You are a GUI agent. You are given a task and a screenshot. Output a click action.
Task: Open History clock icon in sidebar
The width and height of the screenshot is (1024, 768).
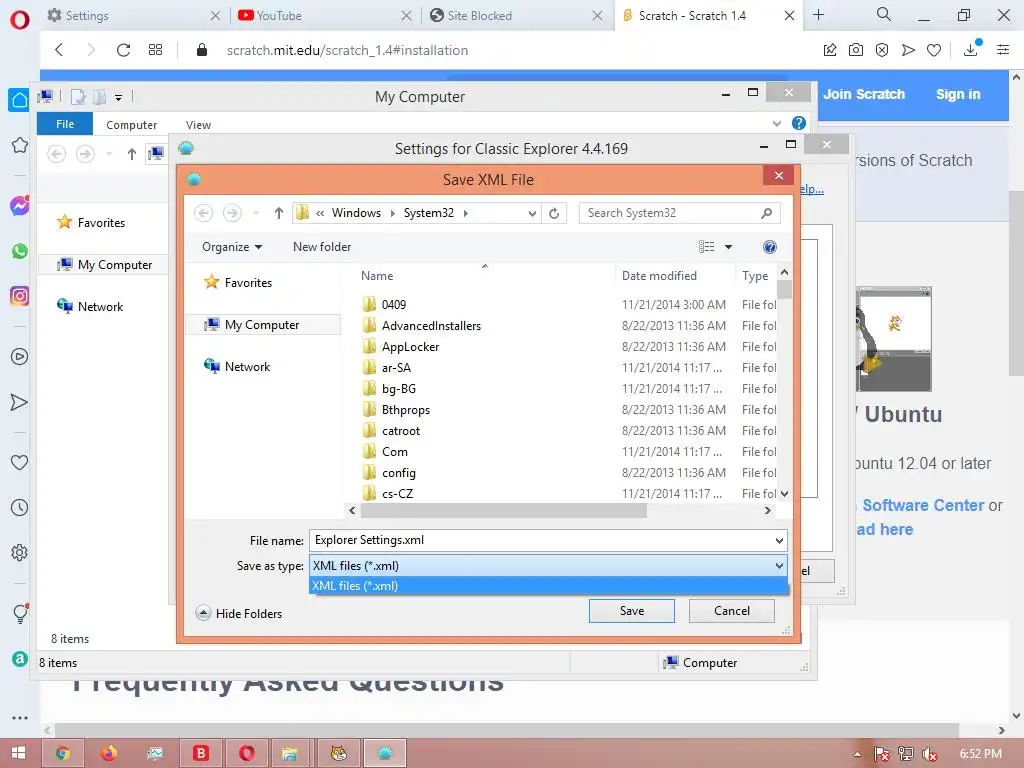click(x=20, y=507)
